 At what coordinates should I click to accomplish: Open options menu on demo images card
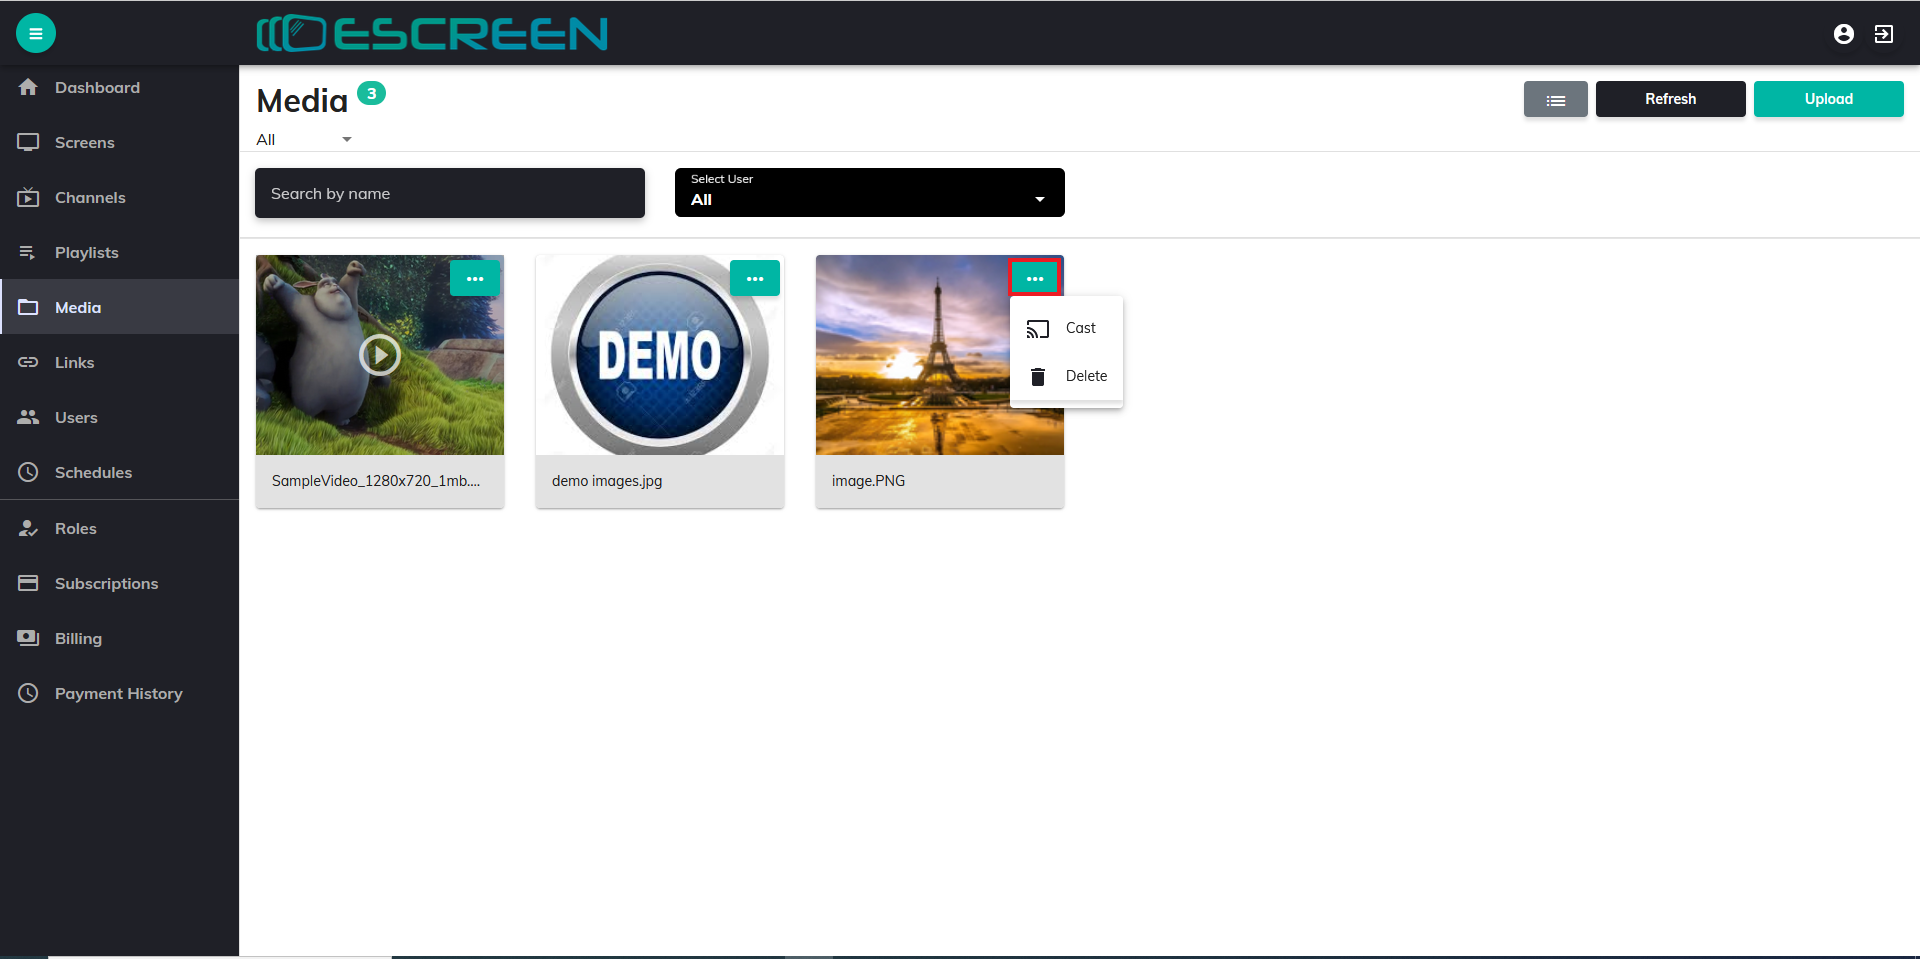point(755,279)
